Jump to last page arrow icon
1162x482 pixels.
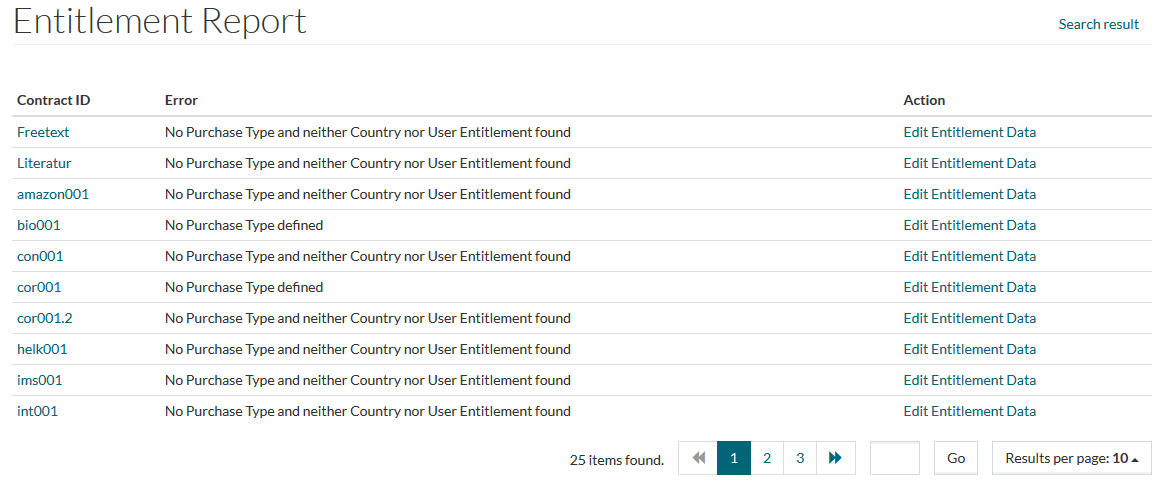[835, 458]
